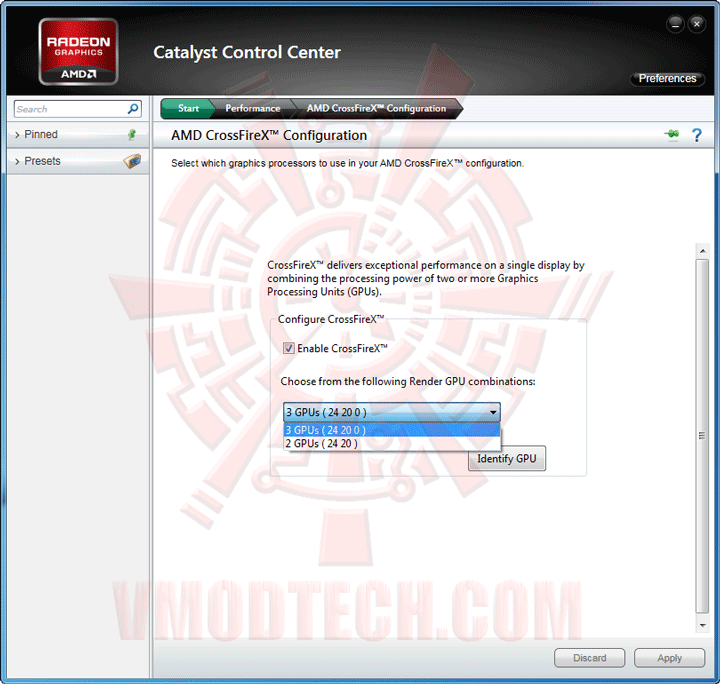The image size is (720, 684).
Task: Open the Render GPU combinations dropdown arrow
Action: [493, 412]
